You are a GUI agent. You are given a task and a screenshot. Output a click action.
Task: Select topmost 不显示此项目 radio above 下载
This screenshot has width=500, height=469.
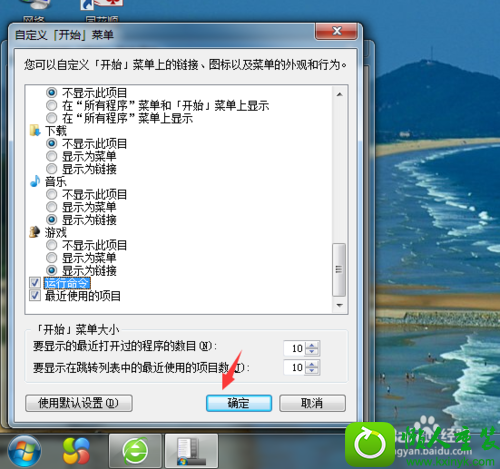click(x=51, y=92)
